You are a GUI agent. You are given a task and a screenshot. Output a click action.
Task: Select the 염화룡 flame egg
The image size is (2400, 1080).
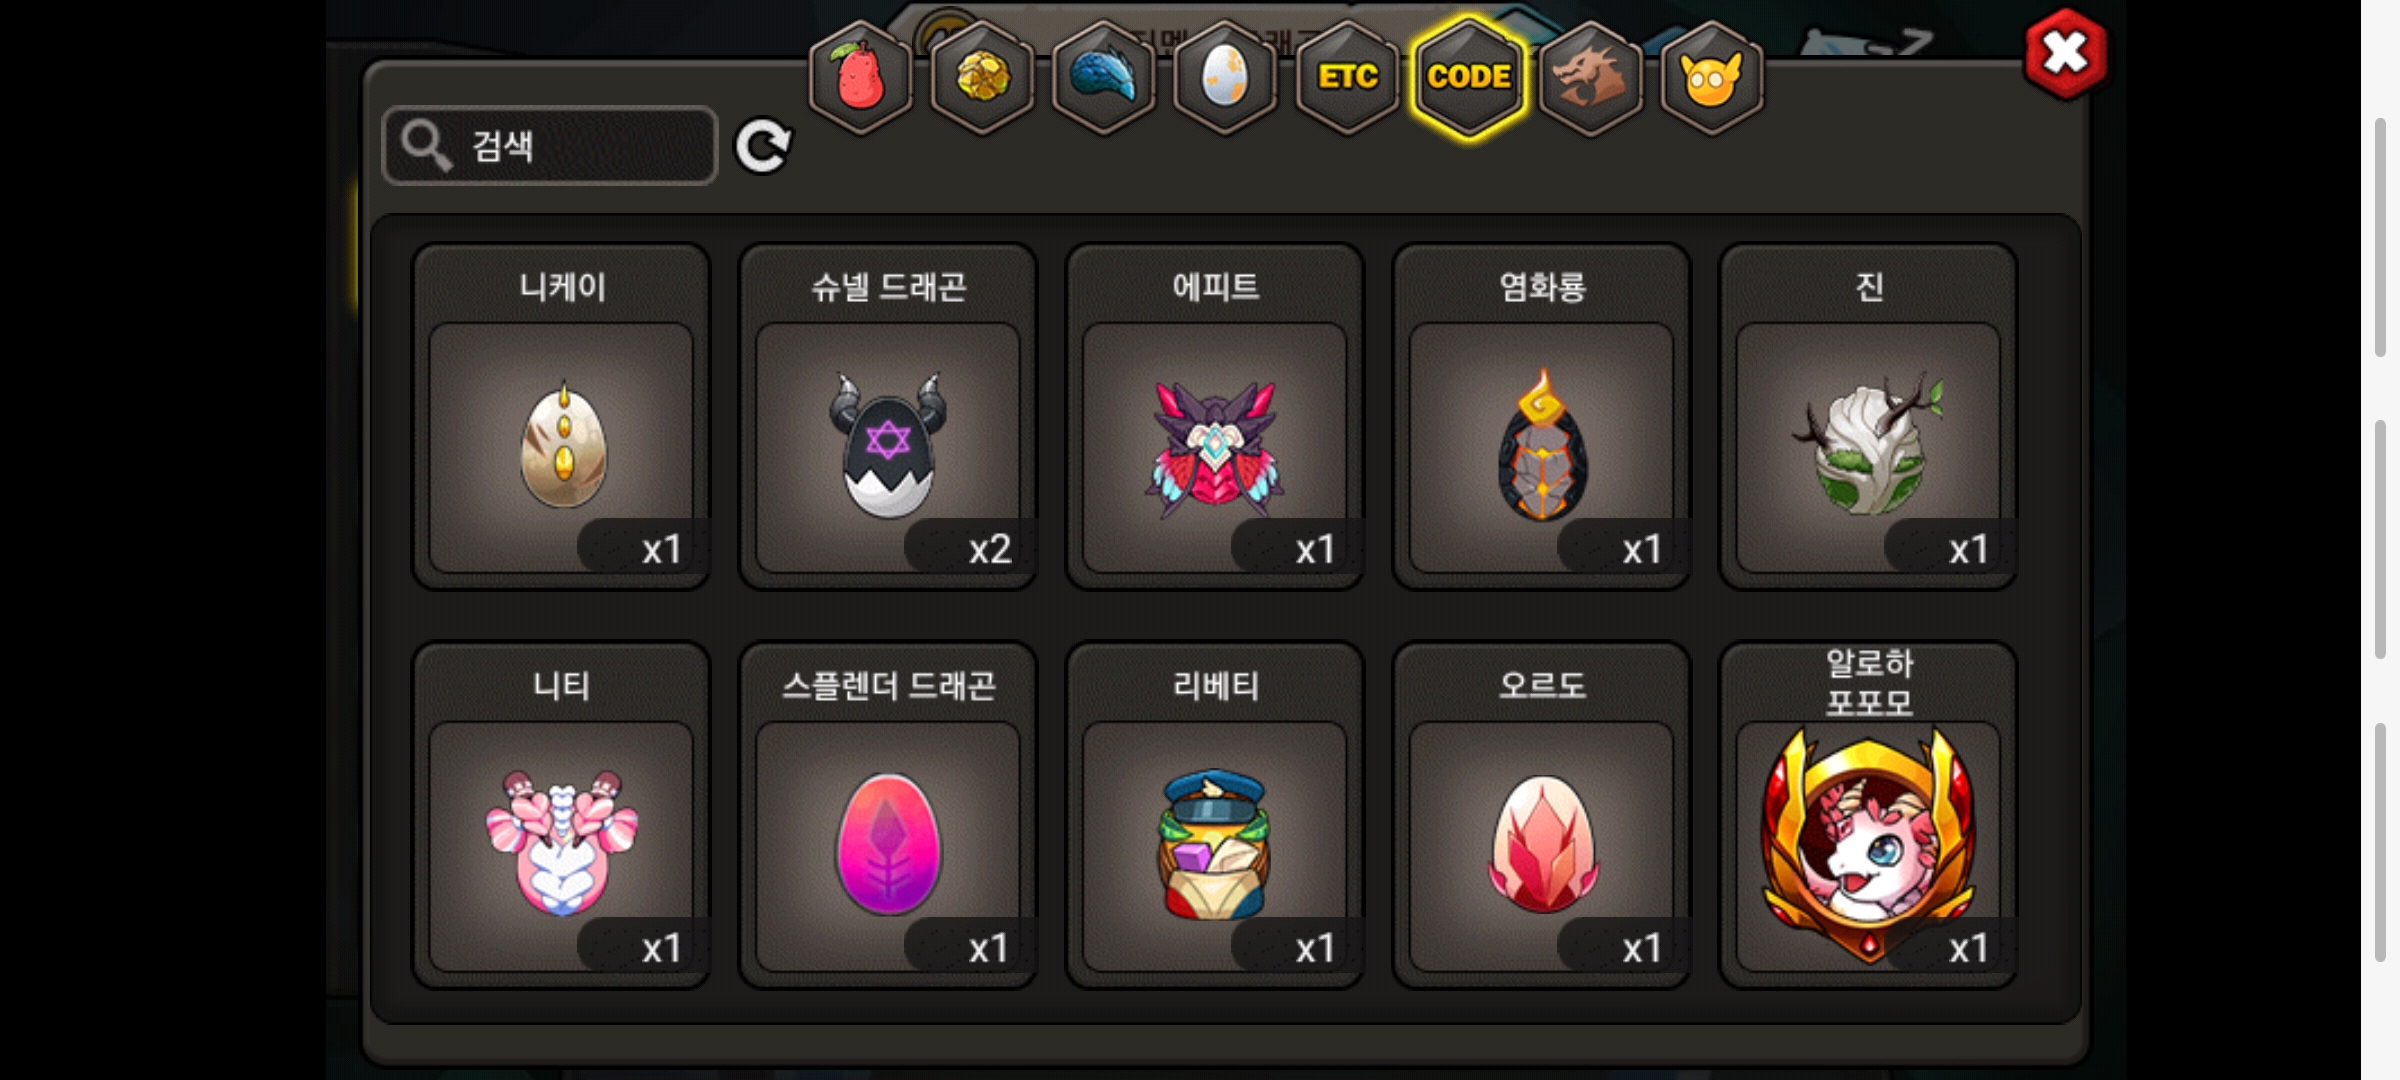pyautogui.click(x=1542, y=417)
